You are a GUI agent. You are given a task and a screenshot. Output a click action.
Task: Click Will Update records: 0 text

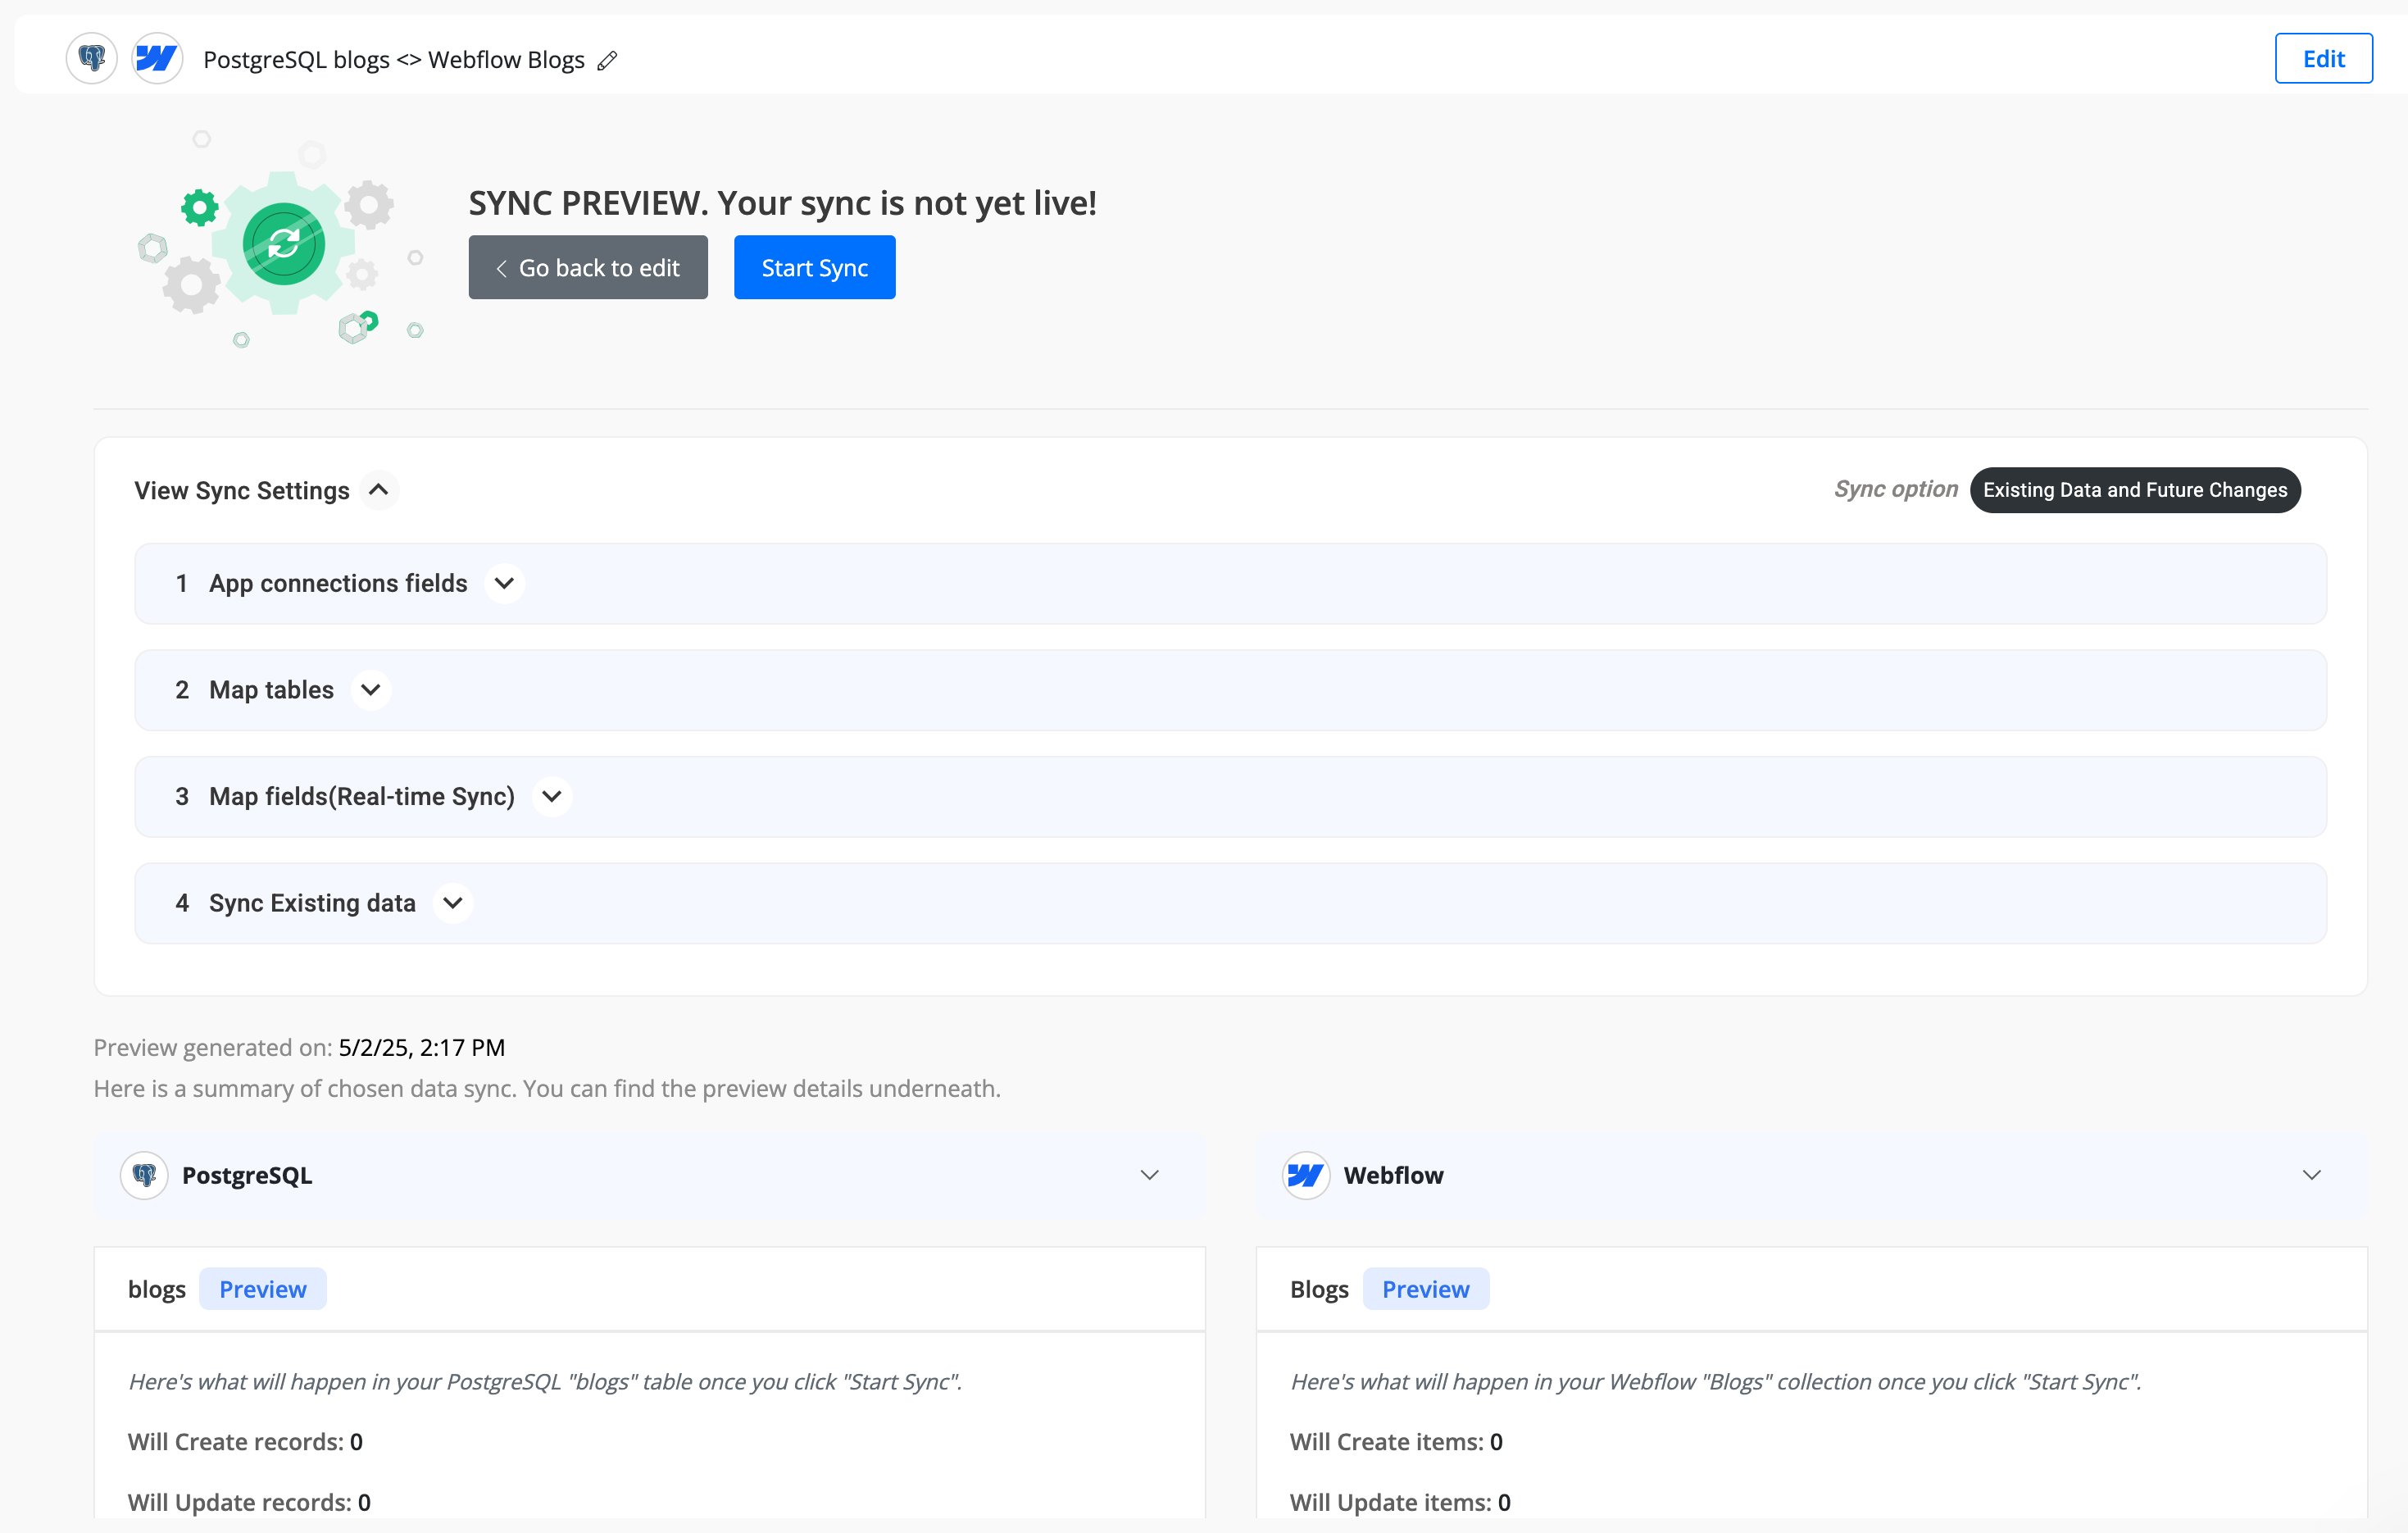[x=249, y=1502]
